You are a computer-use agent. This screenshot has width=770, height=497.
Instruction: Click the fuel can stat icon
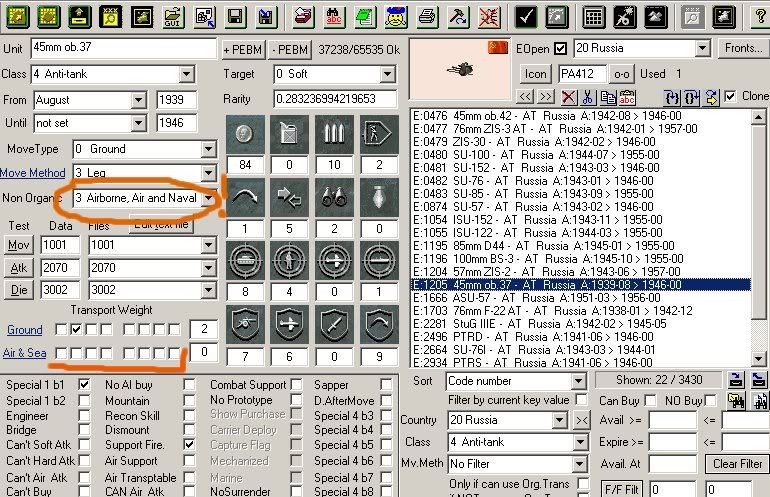pyautogui.click(x=289, y=135)
